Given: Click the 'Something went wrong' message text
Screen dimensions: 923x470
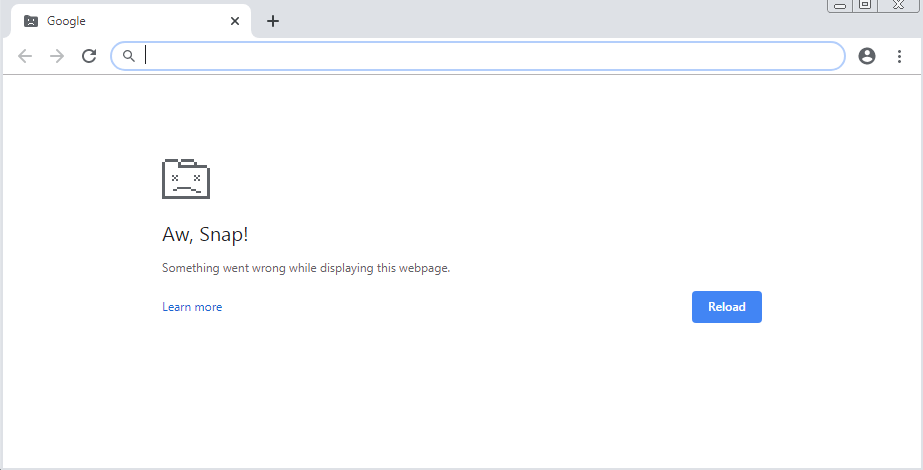Looking at the screenshot, I should point(306,268).
